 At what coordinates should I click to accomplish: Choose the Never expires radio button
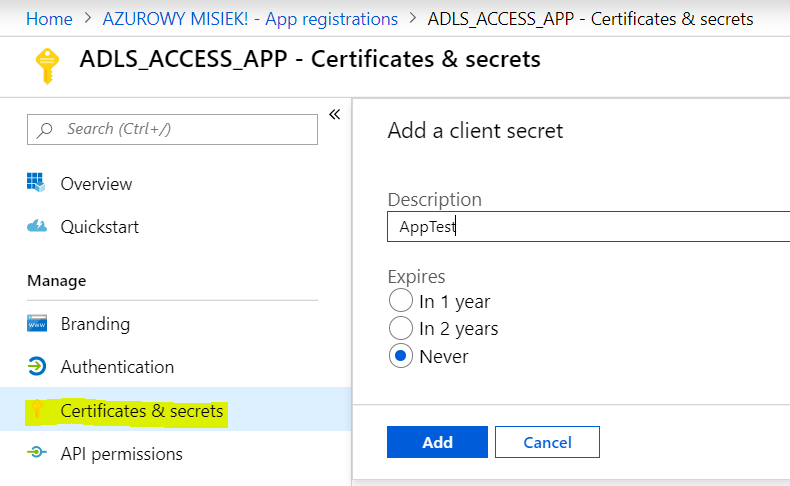[400, 356]
